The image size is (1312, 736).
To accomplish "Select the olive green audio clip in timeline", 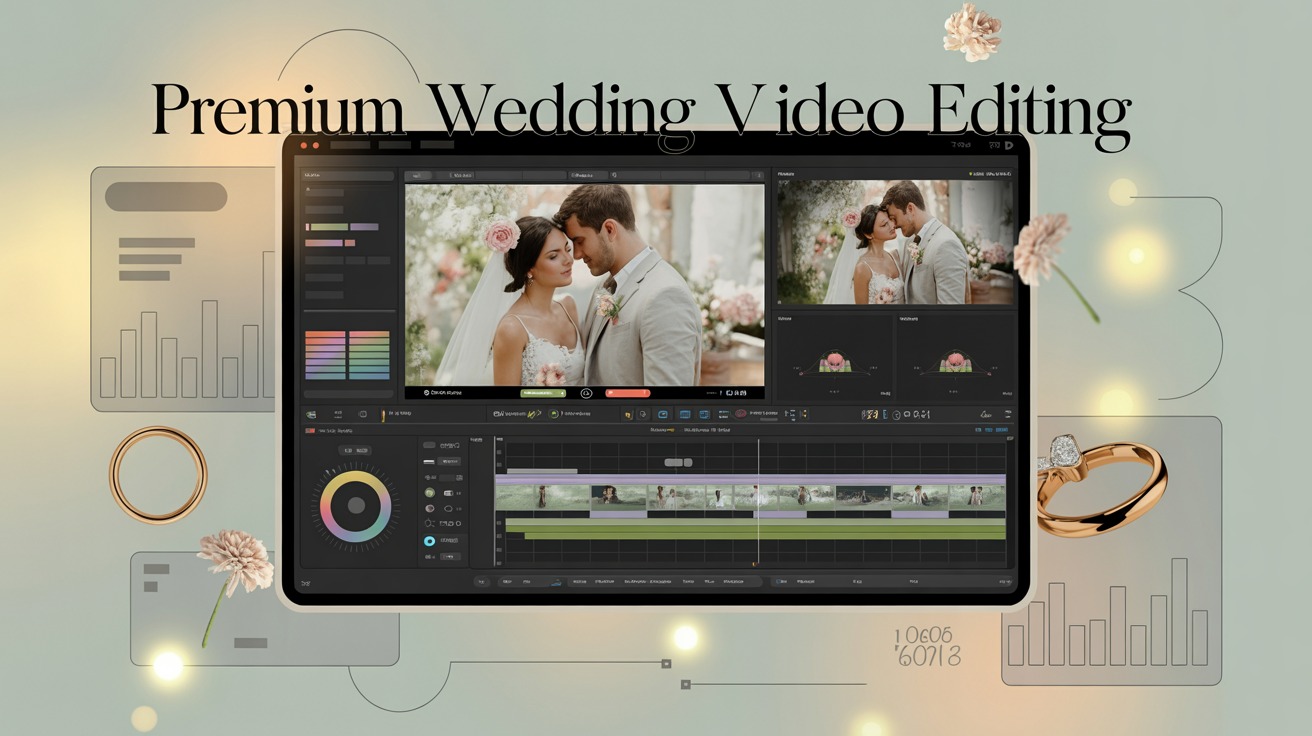I will (755, 529).
